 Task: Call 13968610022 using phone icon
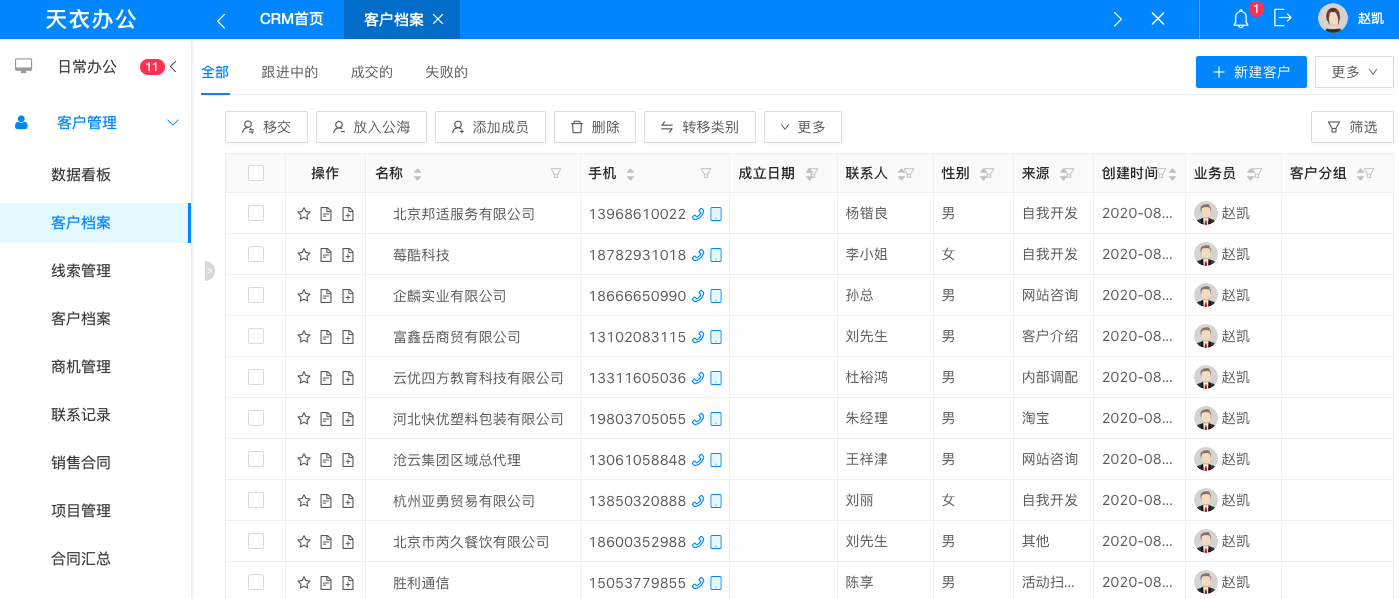coord(698,213)
